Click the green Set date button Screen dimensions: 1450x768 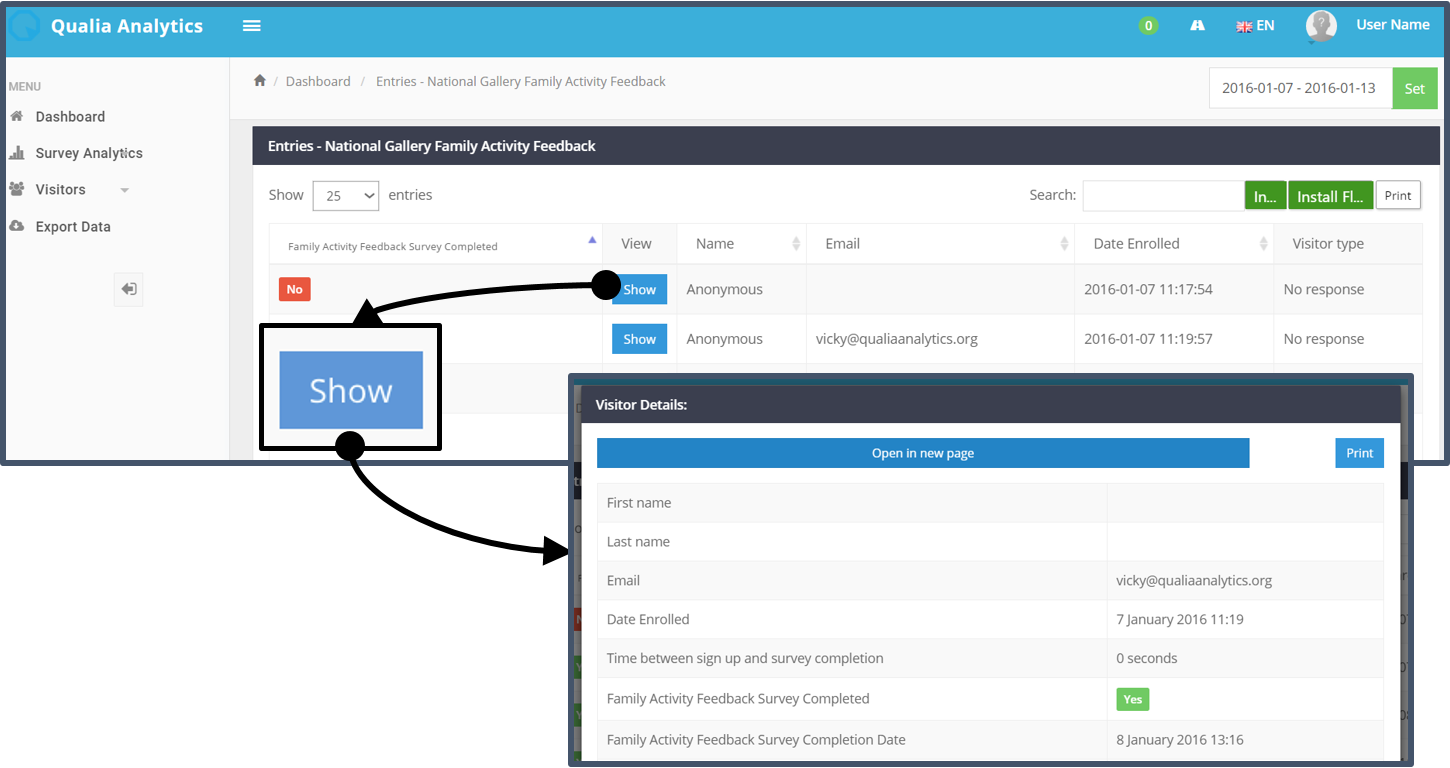(1414, 88)
